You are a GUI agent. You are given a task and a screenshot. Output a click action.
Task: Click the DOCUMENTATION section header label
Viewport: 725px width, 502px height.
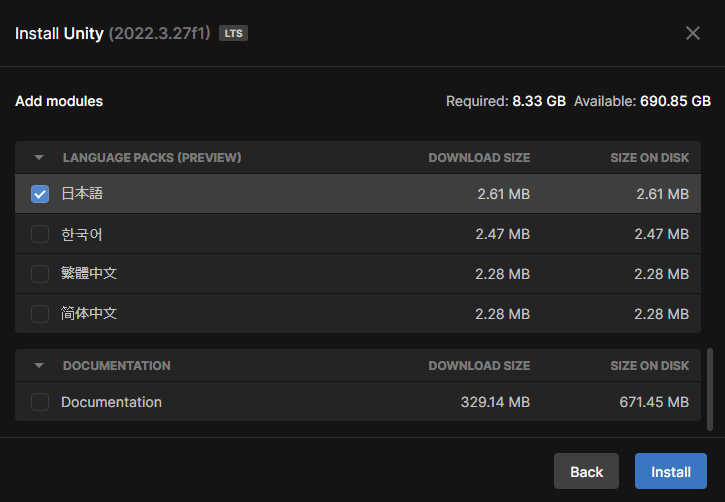tap(117, 366)
